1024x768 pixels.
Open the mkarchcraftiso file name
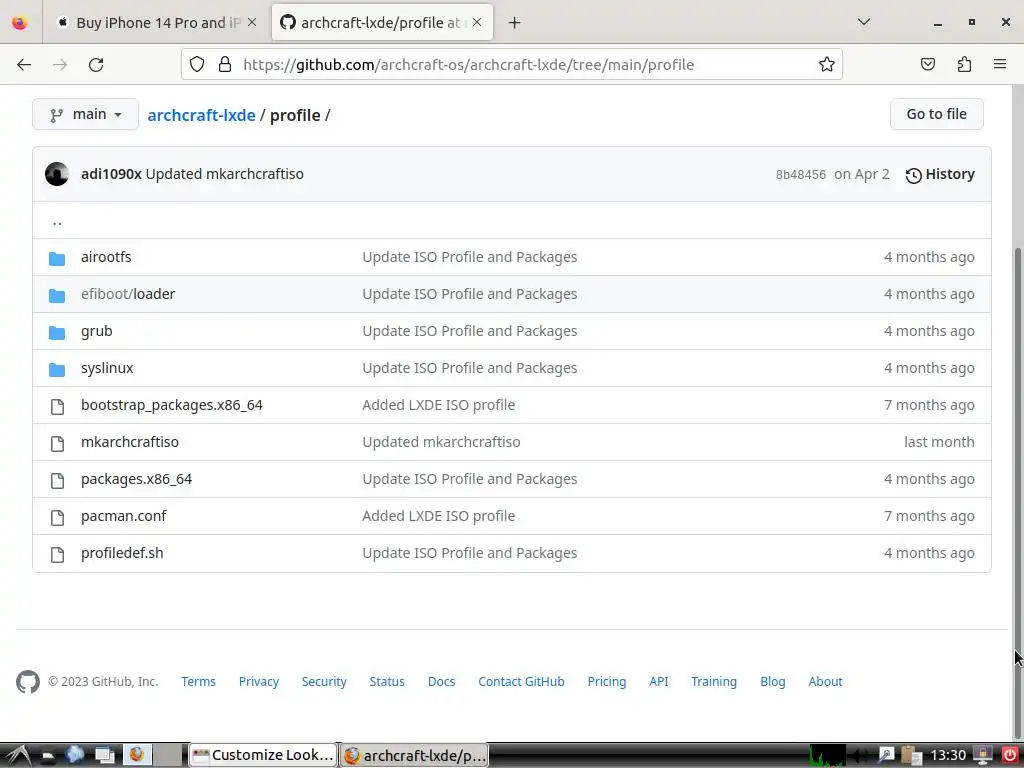tap(130, 442)
